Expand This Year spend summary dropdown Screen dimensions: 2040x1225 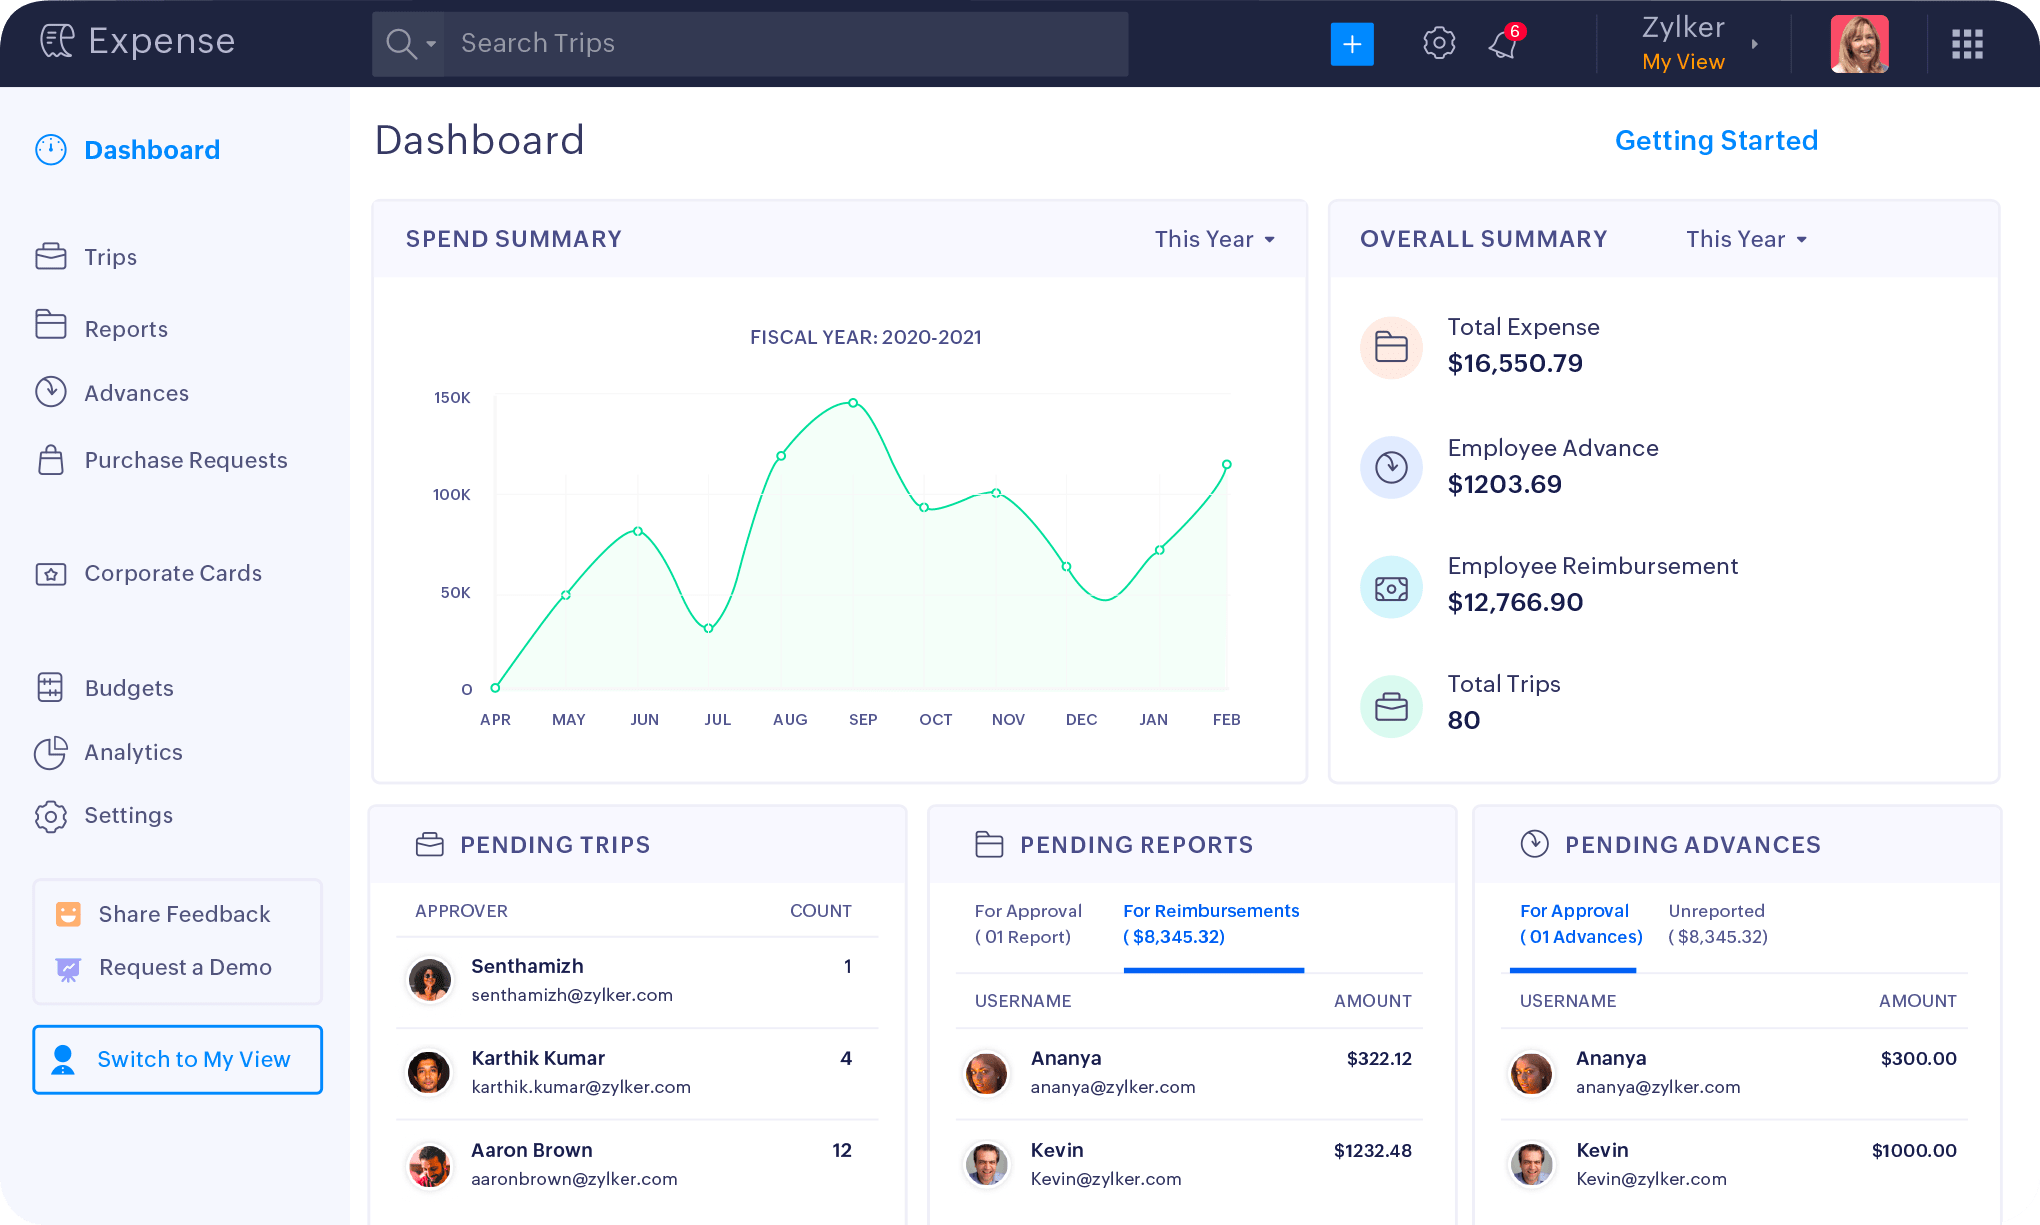pyautogui.click(x=1214, y=240)
